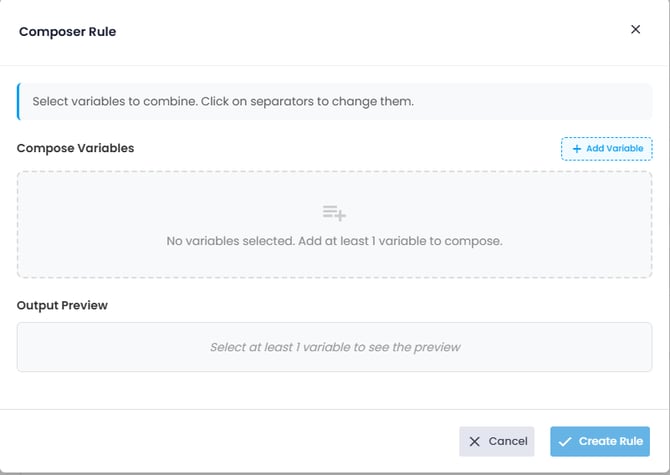Image resolution: width=670 pixels, height=475 pixels.
Task: Click the Compose Variables heading
Action: point(76,148)
